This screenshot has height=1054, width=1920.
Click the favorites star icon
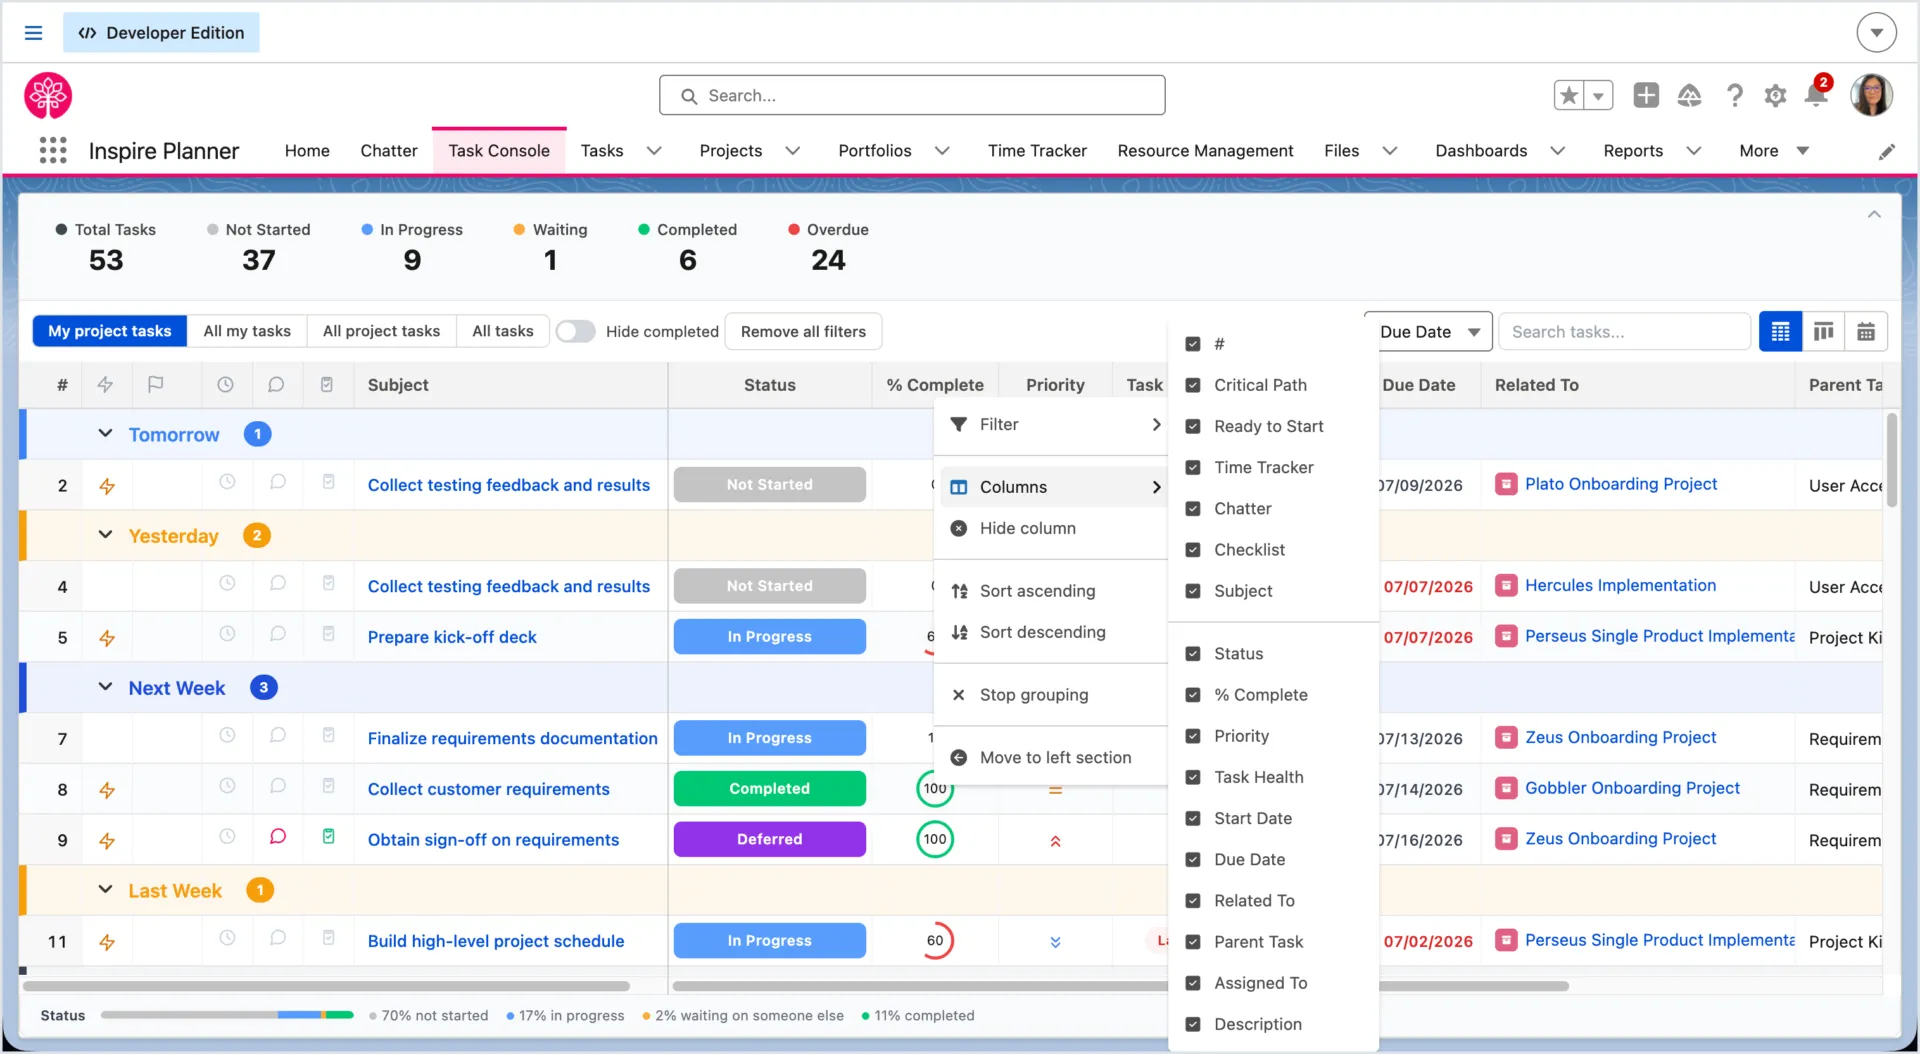(x=1569, y=96)
